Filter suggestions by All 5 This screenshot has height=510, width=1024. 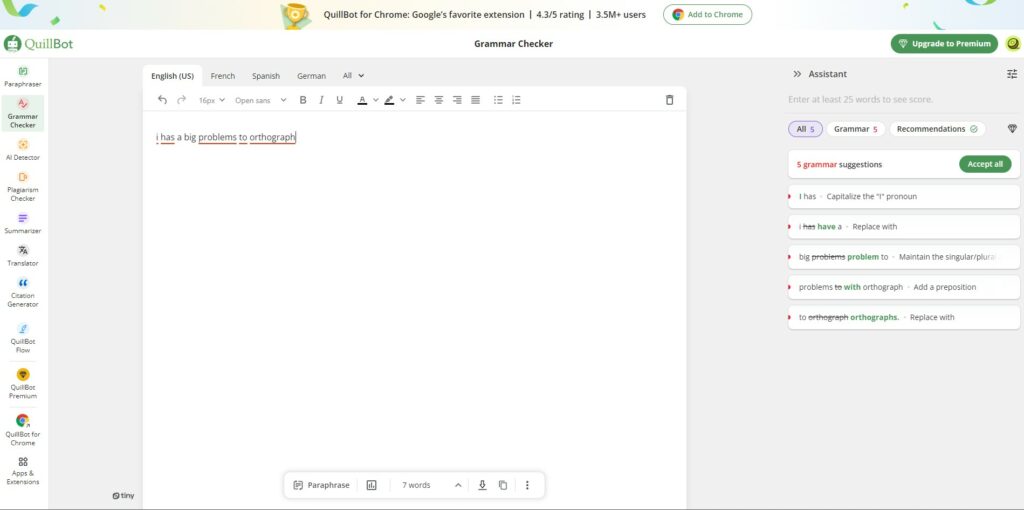point(806,129)
